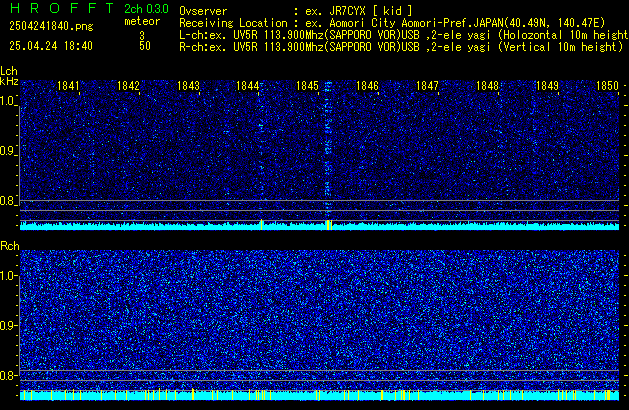Screen dimensions: 629x410
Task: Click the file name 2504241840.png
Action: click(x=51, y=26)
